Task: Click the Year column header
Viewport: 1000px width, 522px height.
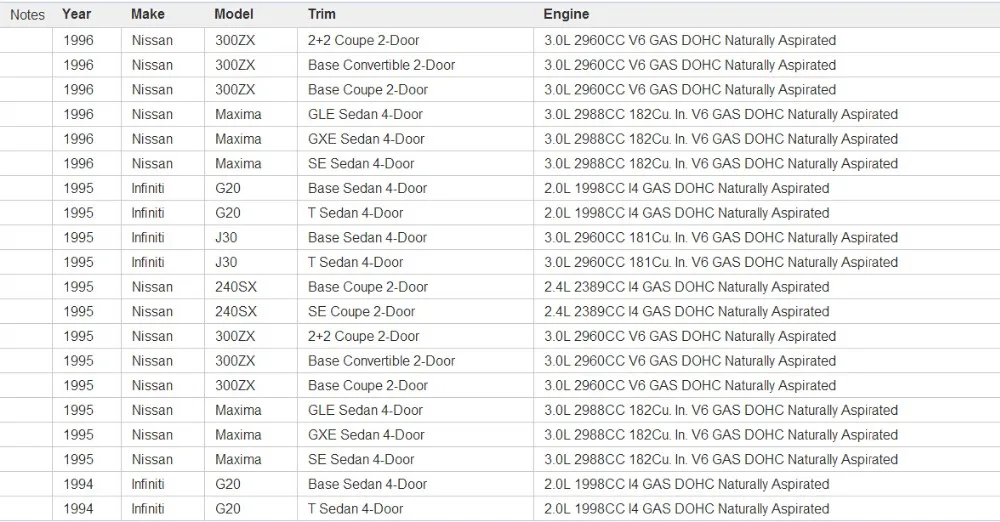Action: [77, 14]
